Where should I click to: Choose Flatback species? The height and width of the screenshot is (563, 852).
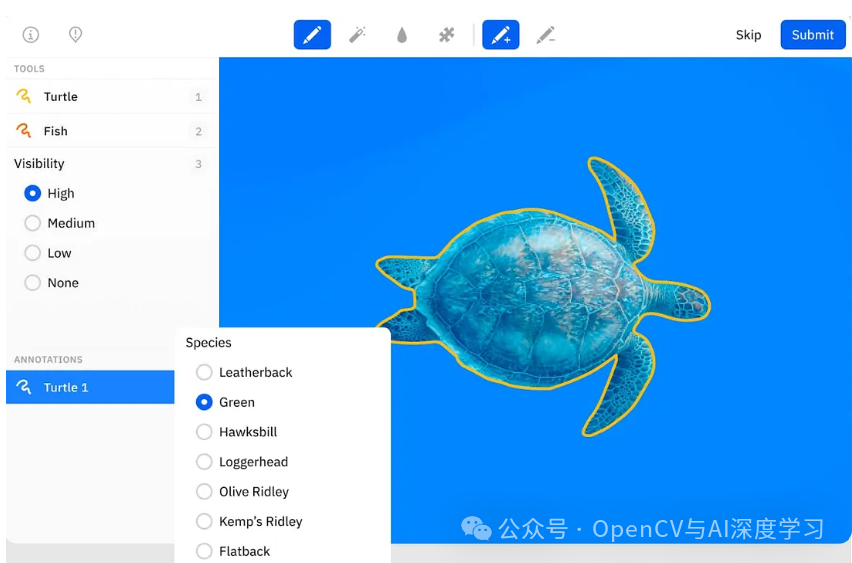coord(204,551)
